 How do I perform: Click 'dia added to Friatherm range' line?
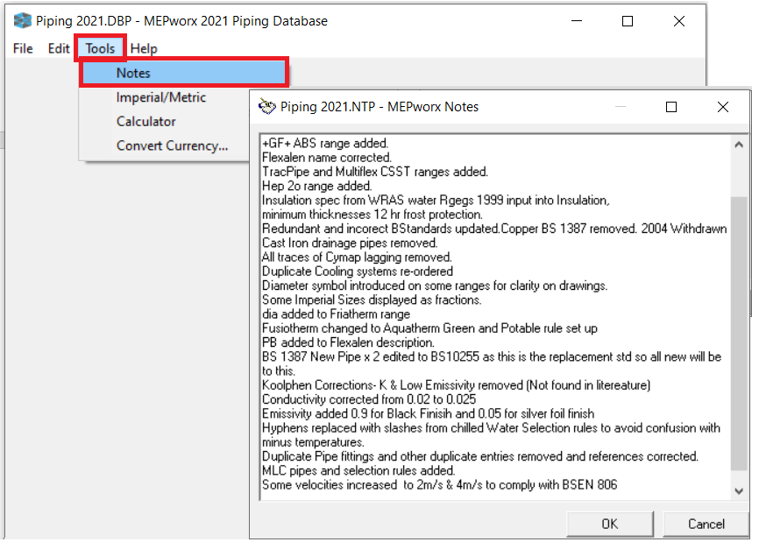[336, 314]
